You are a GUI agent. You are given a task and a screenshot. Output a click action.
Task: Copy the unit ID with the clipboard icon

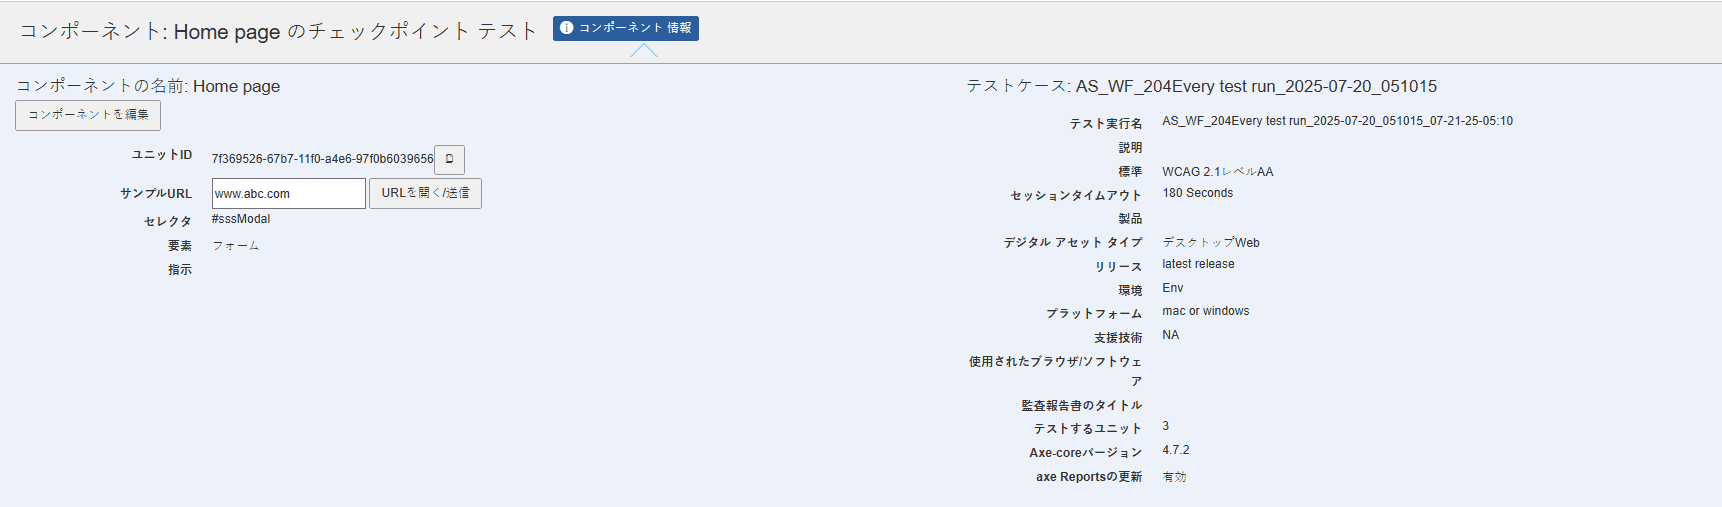coord(449,160)
